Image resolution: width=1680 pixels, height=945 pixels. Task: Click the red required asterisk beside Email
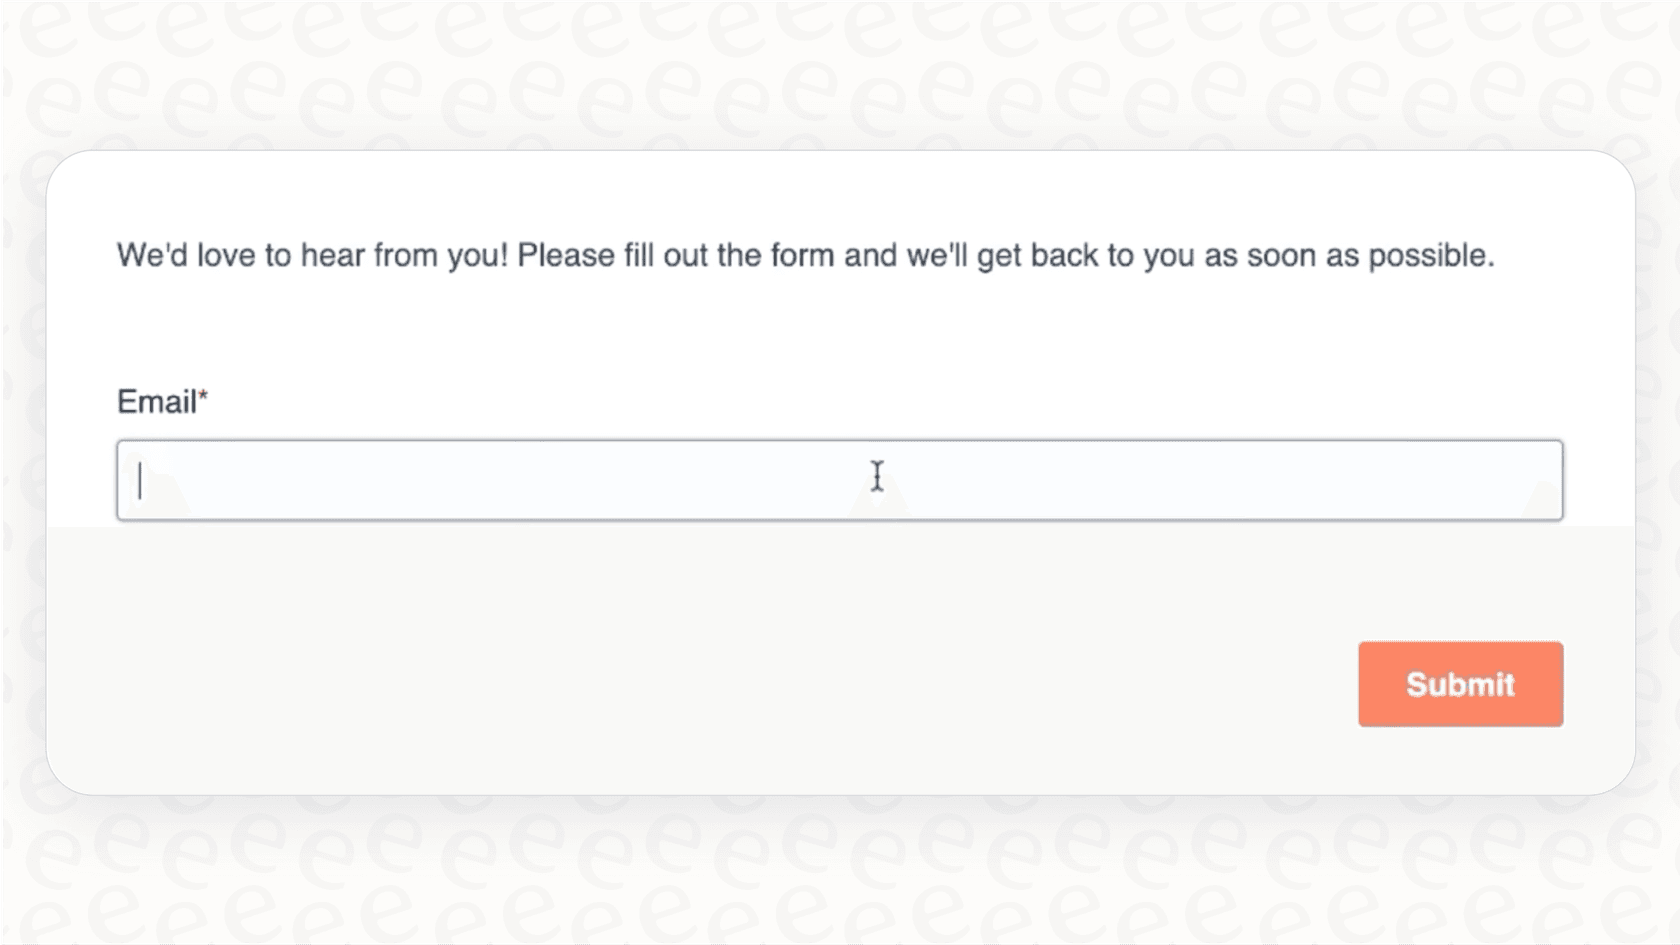click(203, 397)
